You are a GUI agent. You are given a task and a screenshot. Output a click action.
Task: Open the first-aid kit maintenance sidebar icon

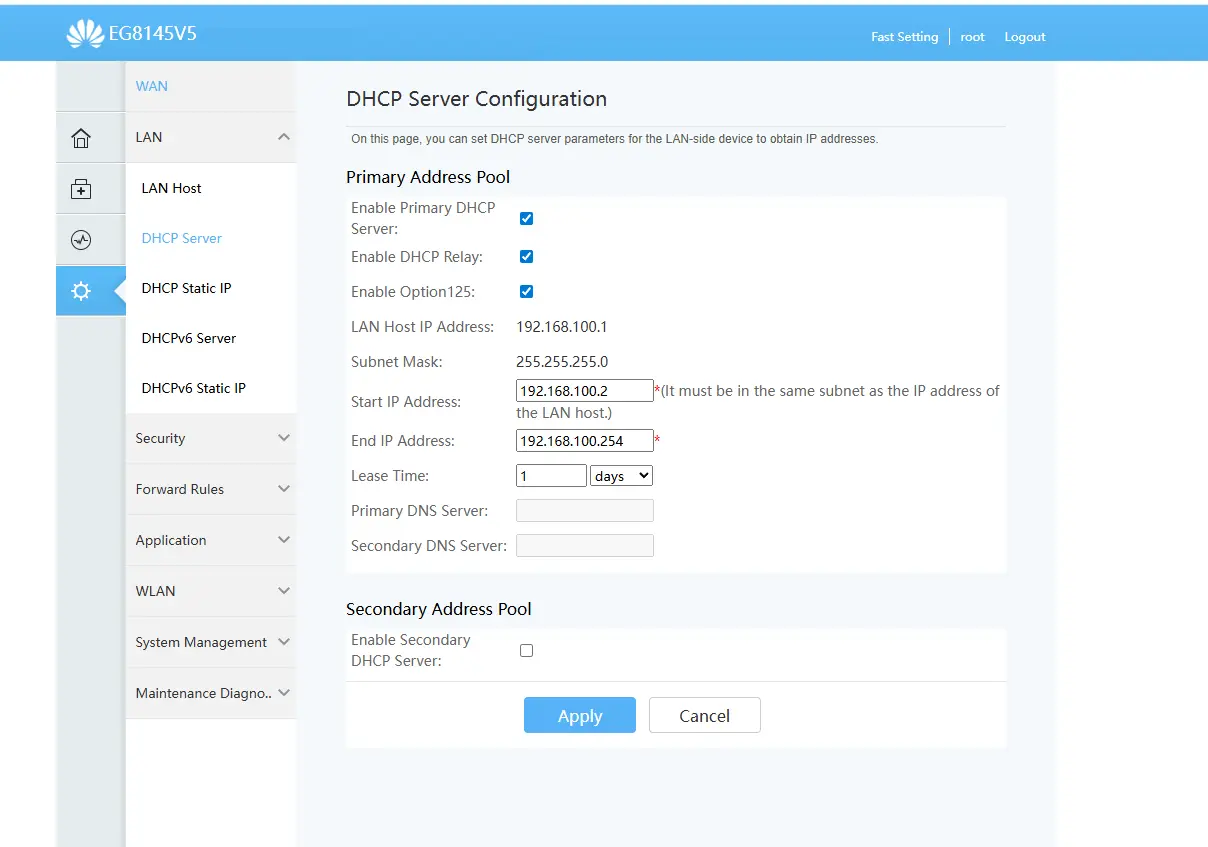(x=81, y=189)
